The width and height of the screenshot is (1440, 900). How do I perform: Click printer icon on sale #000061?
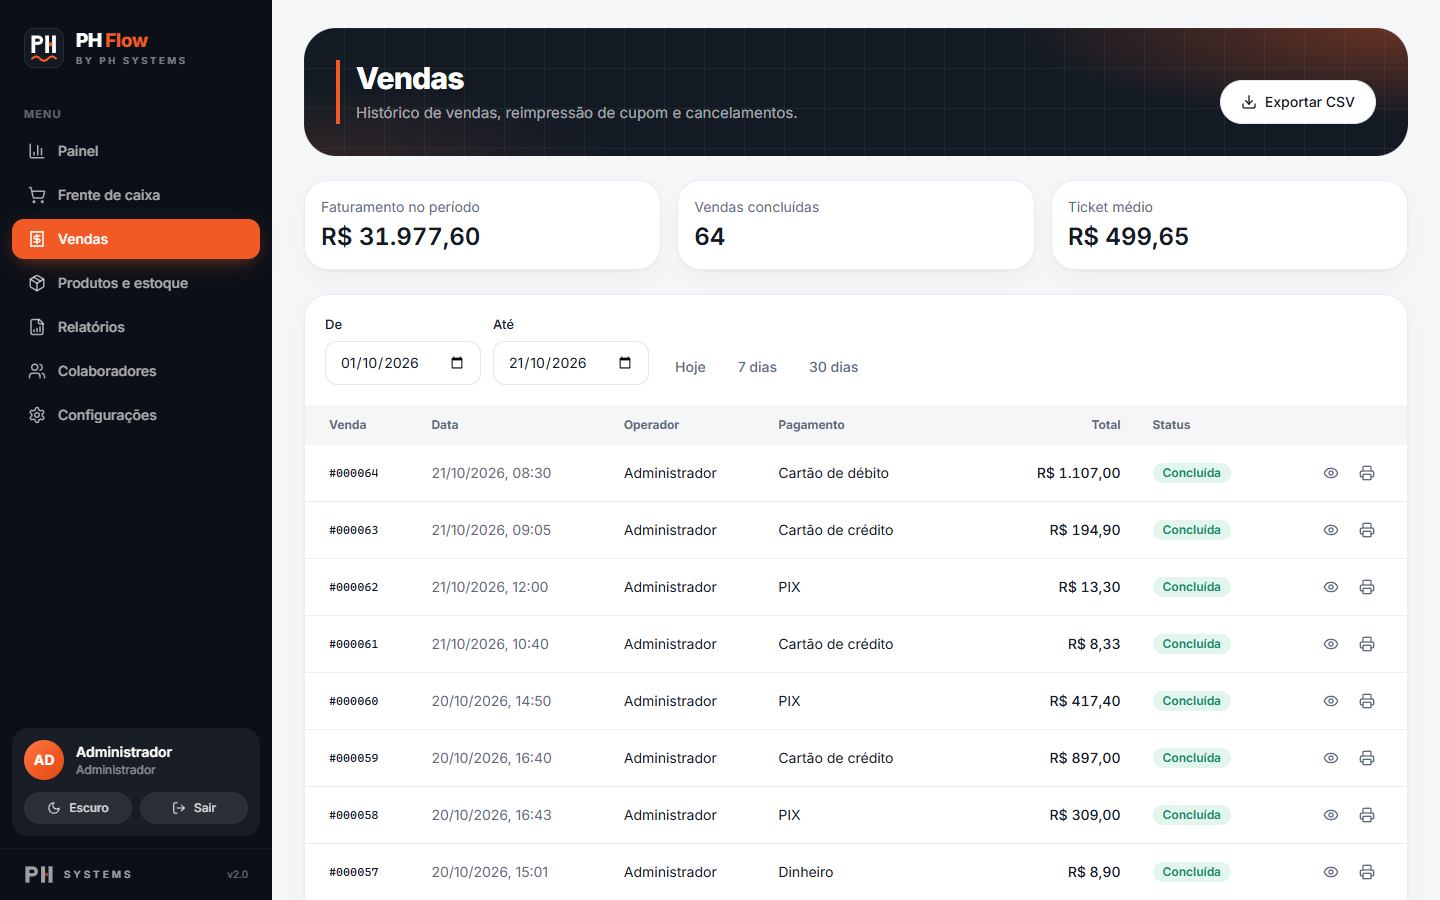click(x=1367, y=644)
